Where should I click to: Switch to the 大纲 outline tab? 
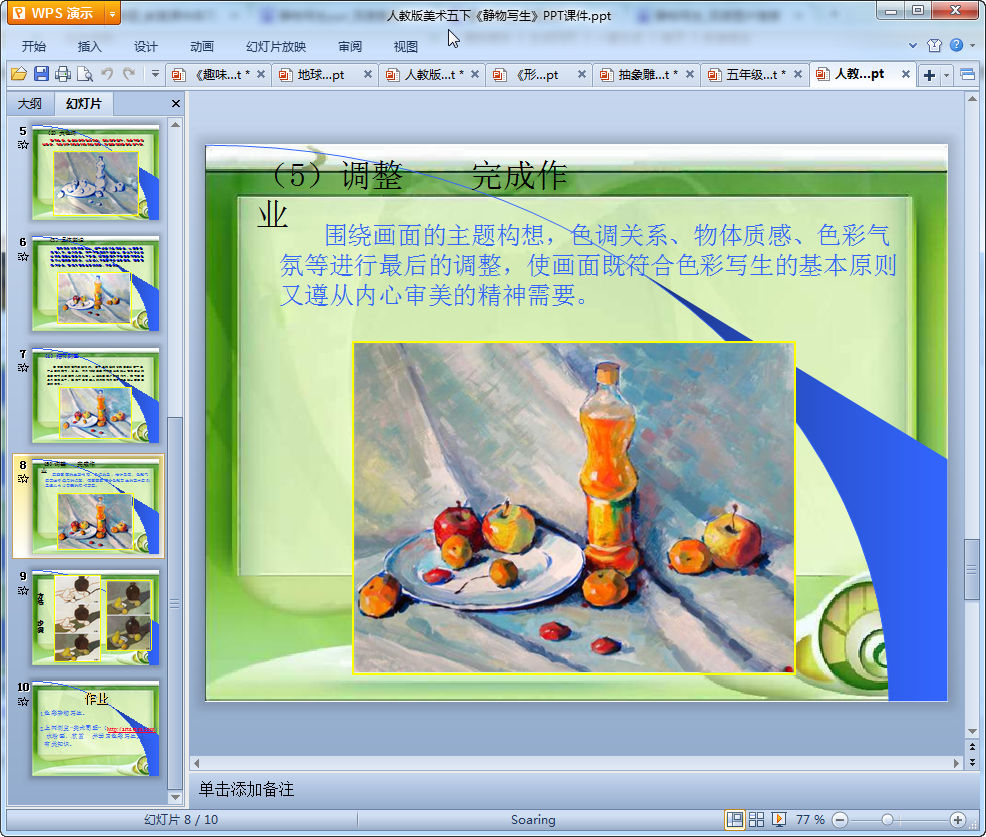(x=30, y=104)
